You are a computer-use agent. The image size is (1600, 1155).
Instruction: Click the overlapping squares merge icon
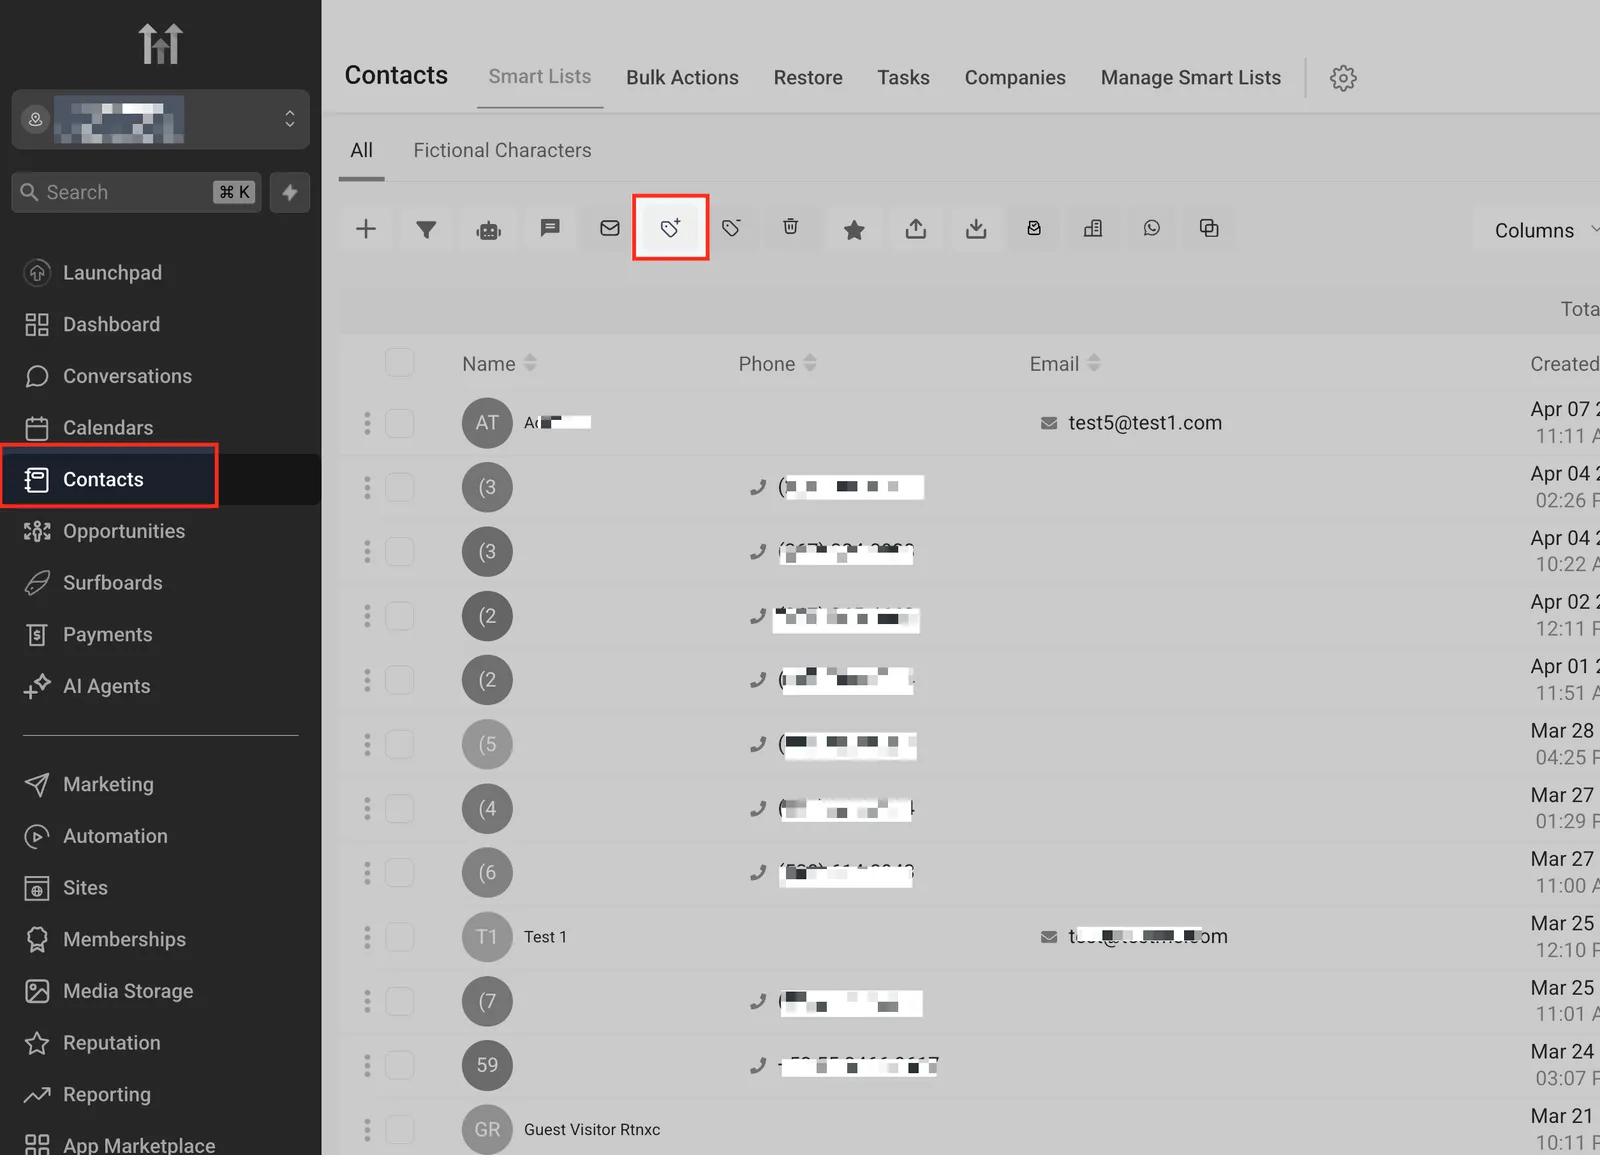1209,229
